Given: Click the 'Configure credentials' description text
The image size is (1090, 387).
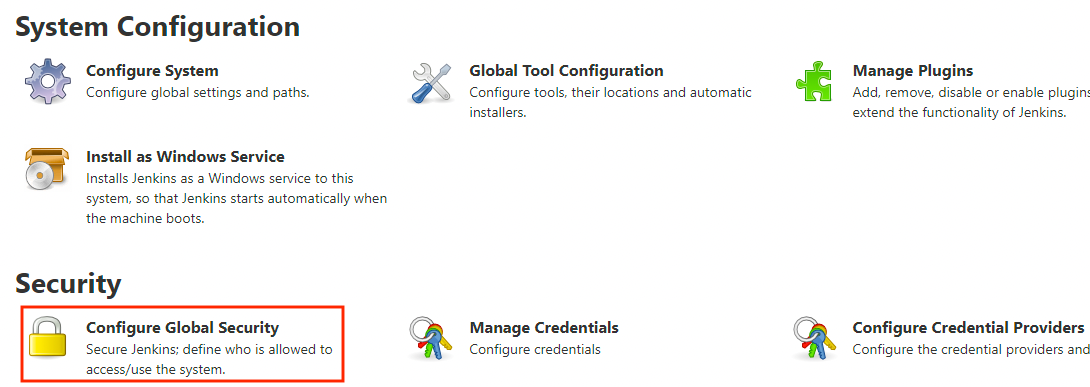Looking at the screenshot, I should pyautogui.click(x=535, y=349).
